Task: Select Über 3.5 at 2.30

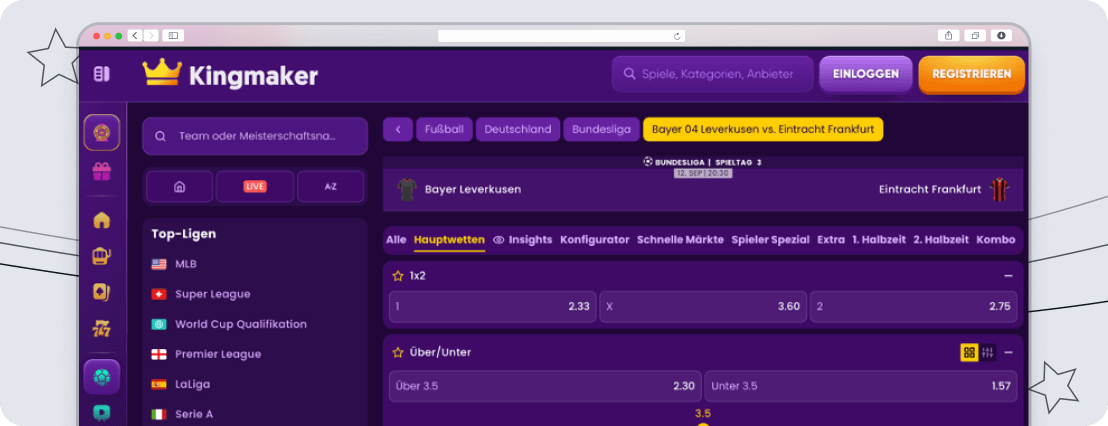Action: click(x=545, y=386)
